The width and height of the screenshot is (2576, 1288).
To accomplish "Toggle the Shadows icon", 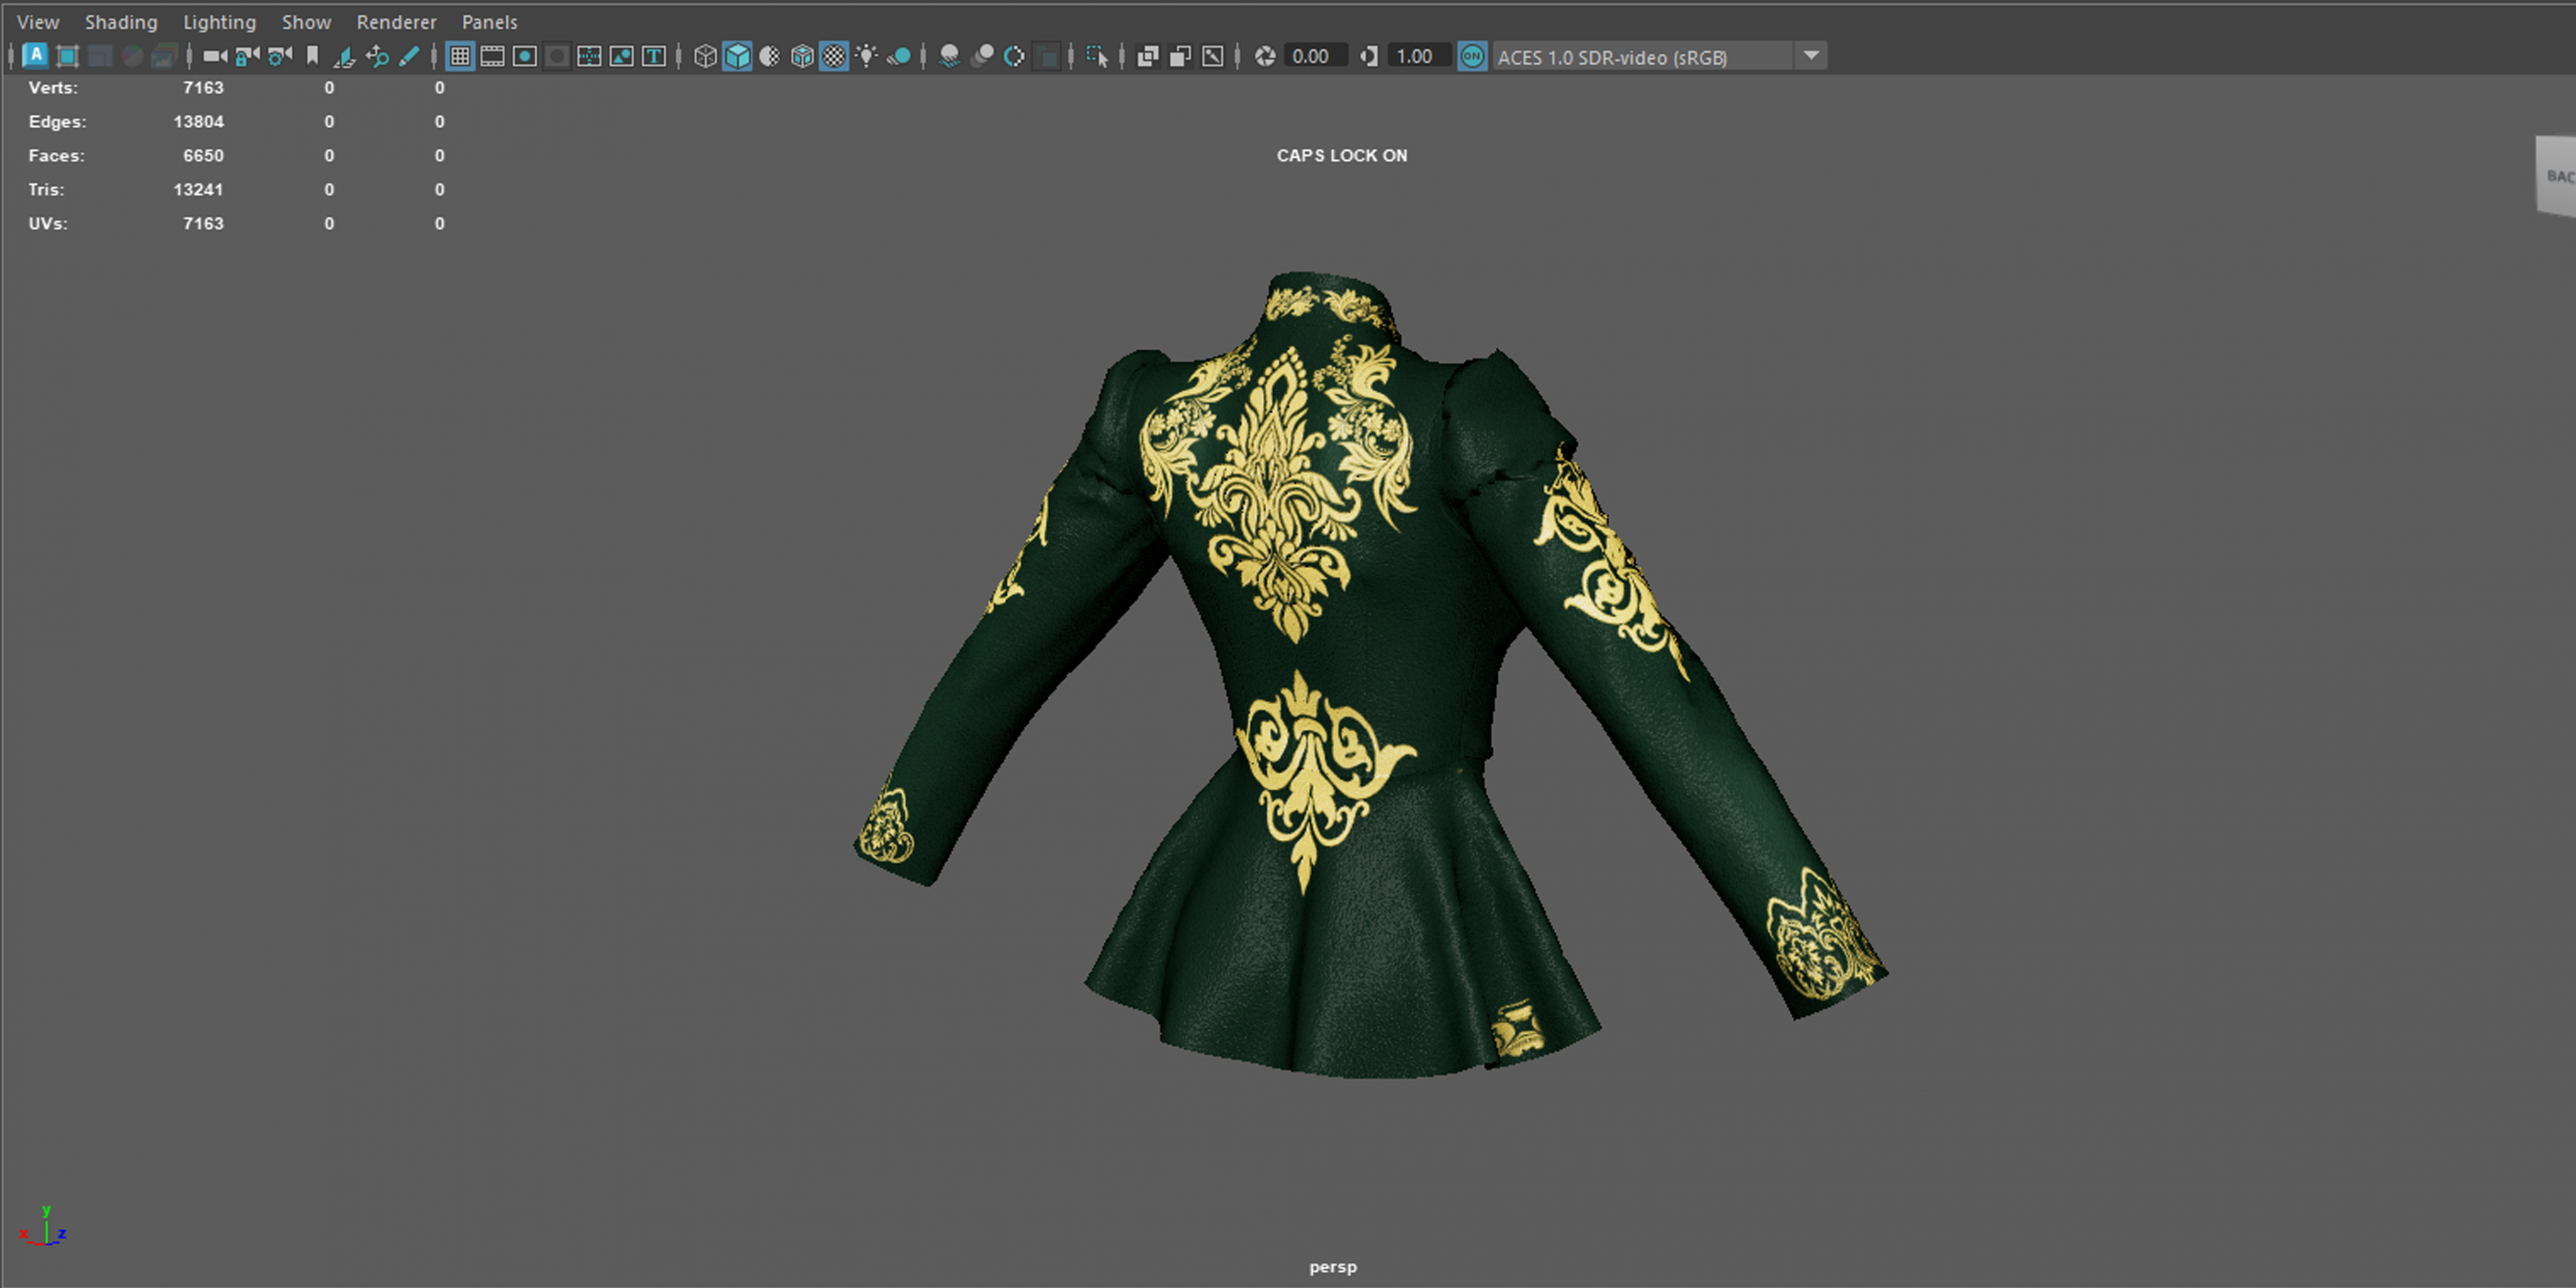I will (899, 56).
